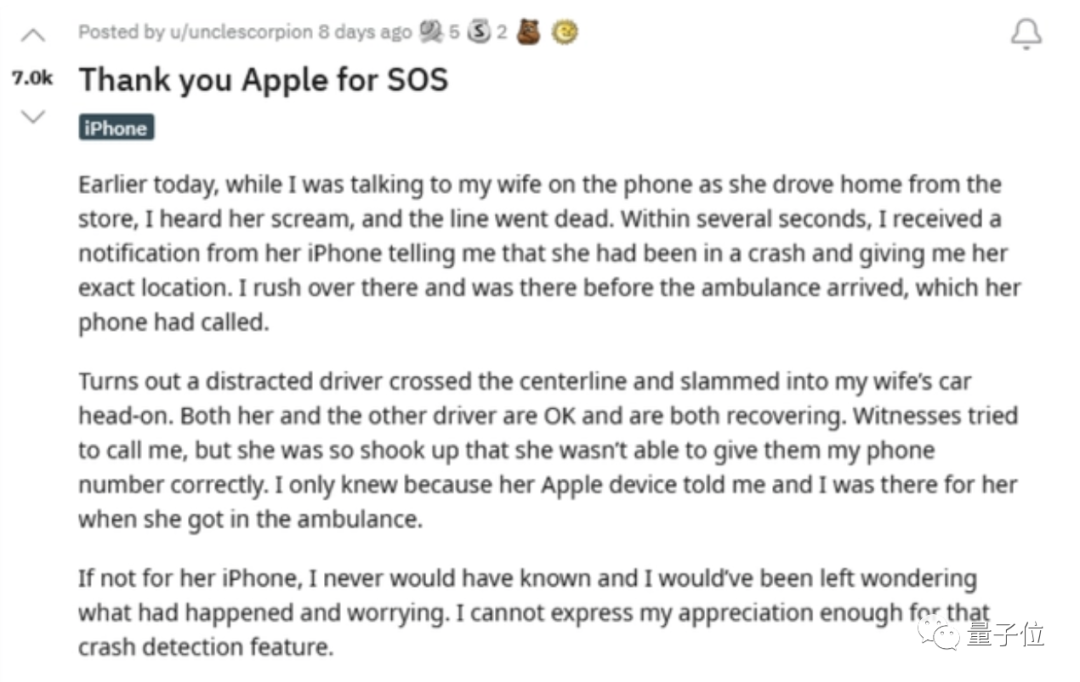
Task: Upvote the Thank you Apple post
Action: [x=33, y=37]
